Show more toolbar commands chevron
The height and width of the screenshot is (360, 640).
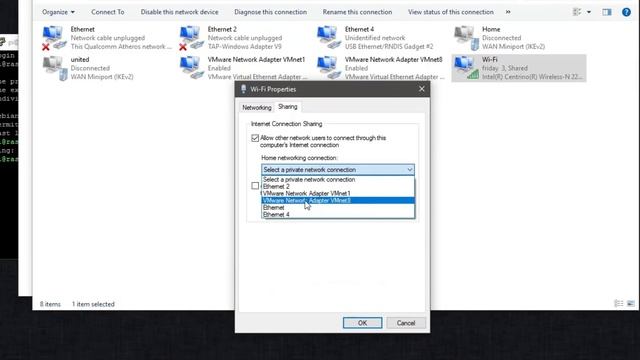tap(508, 12)
